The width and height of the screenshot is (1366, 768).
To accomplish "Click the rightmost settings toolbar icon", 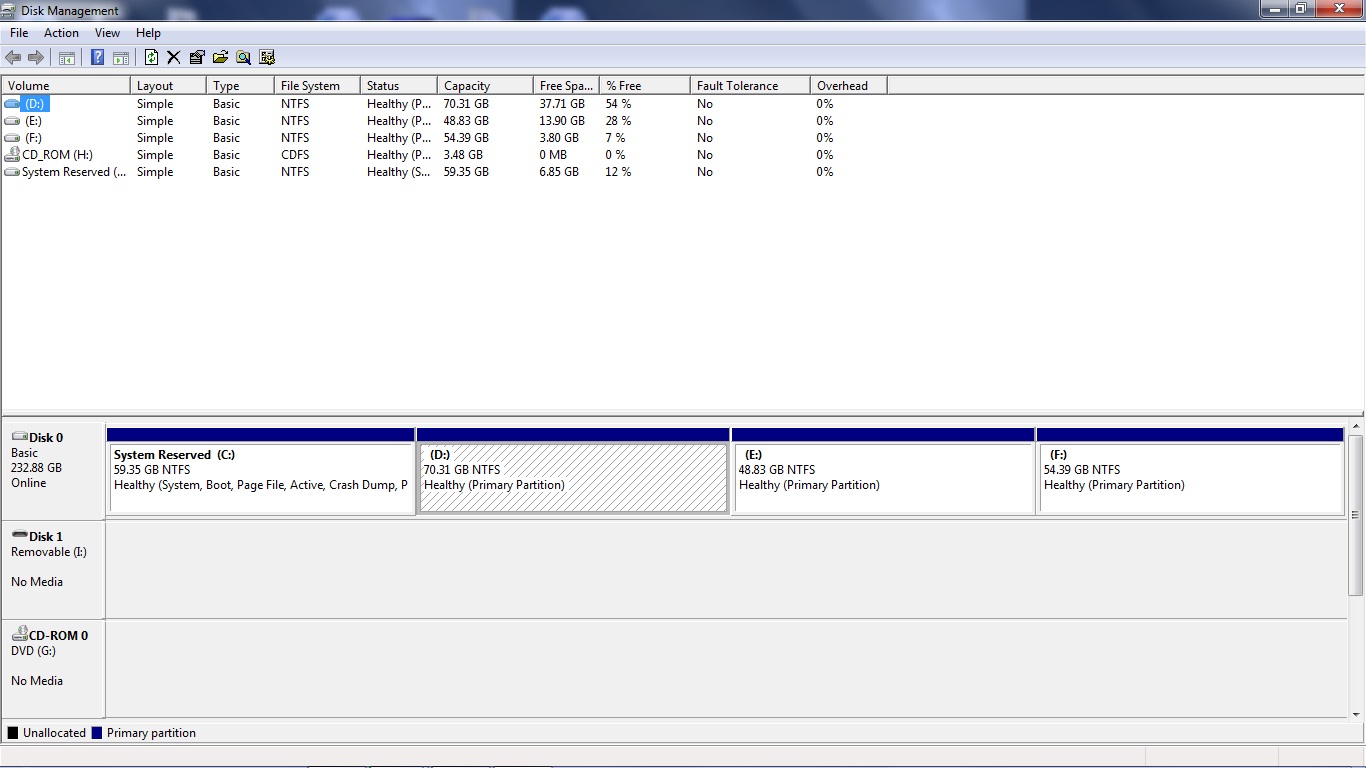I will coord(267,57).
